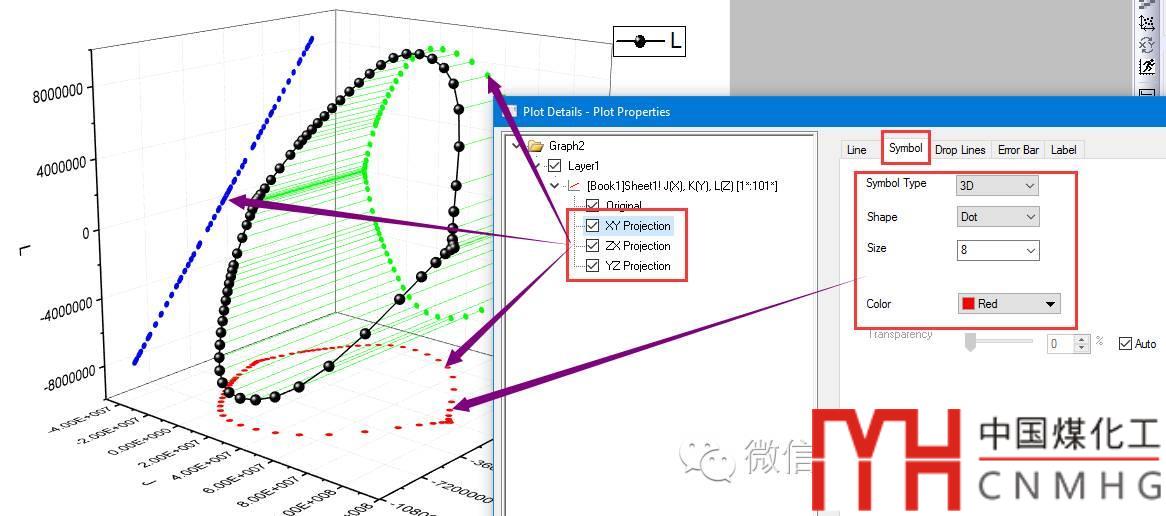This screenshot has width=1166, height=516.
Task: Toggle the YZ Projection checkbox
Action: [x=593, y=265]
